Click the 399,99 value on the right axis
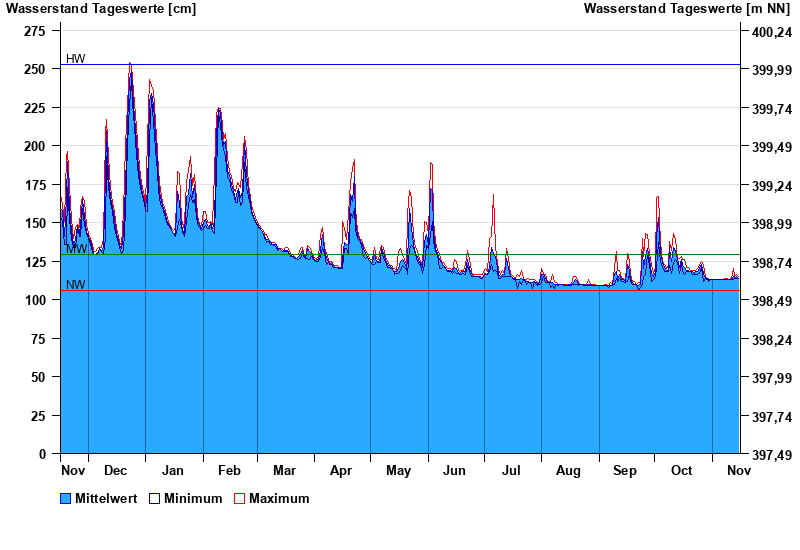The height and width of the screenshot is (550, 800). click(x=769, y=70)
